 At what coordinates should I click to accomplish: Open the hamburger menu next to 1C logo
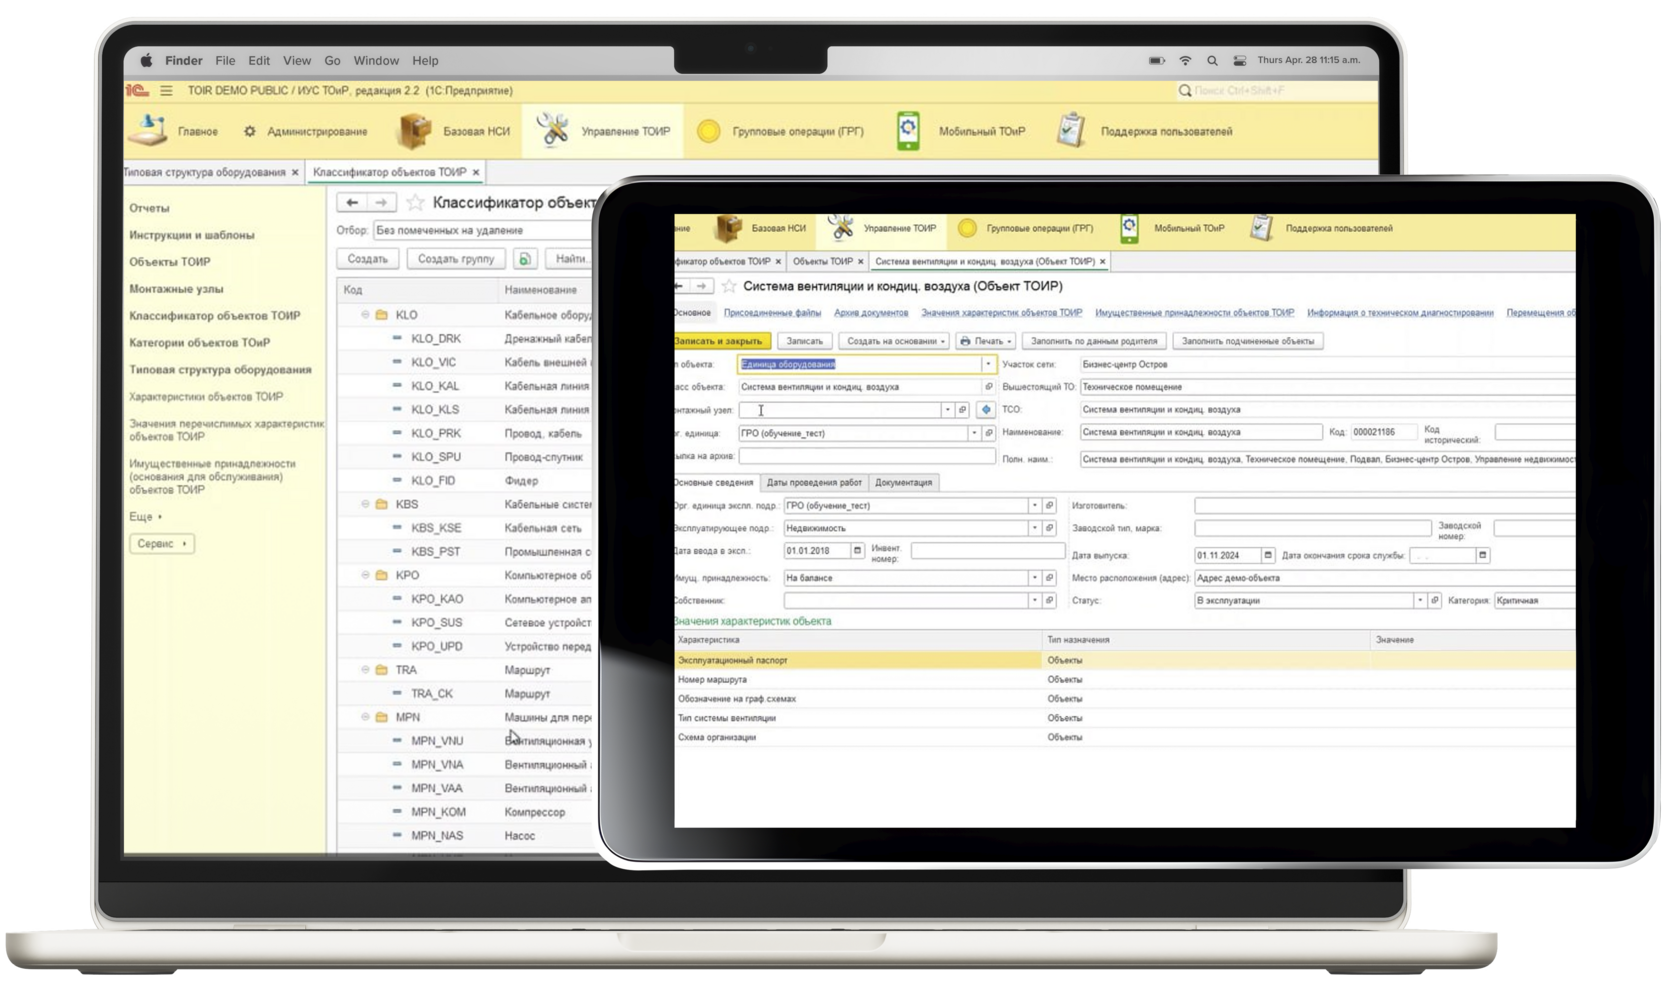click(x=166, y=90)
